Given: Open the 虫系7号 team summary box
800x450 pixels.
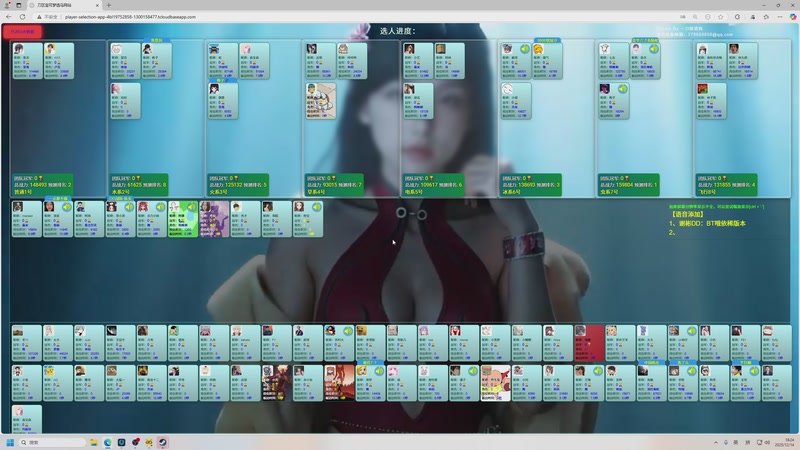Looking at the screenshot, I should point(629,185).
